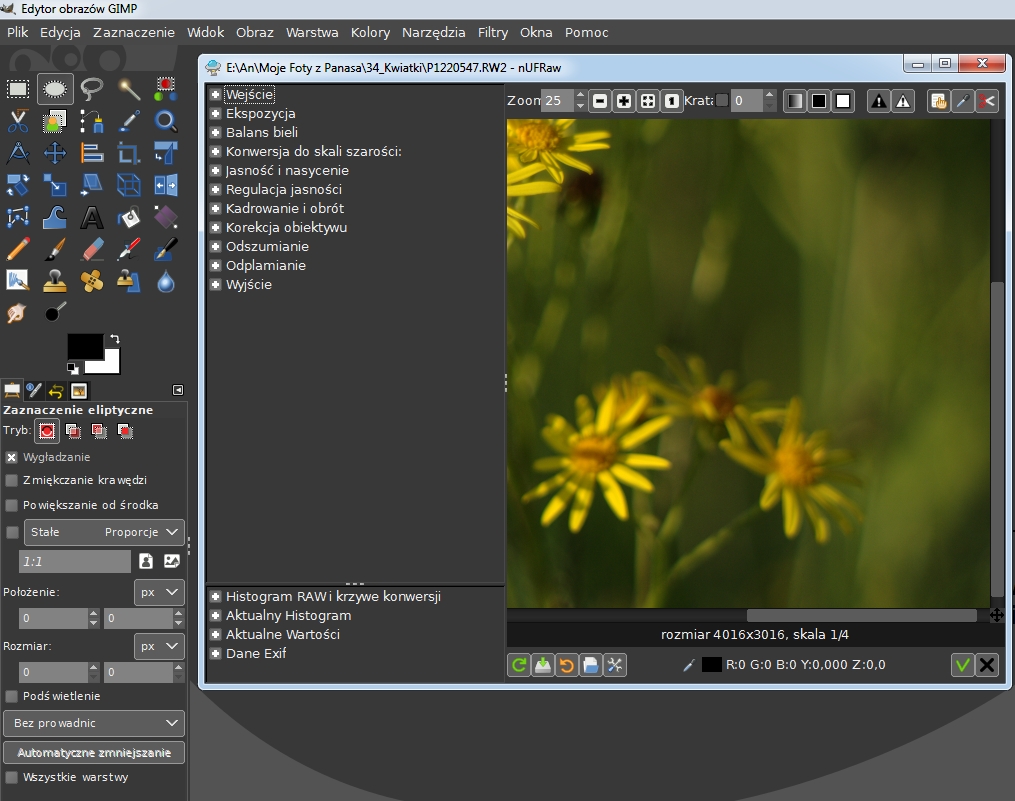Open the Bez prowadnic dropdown
This screenshot has width=1015, height=801.
(x=94, y=723)
